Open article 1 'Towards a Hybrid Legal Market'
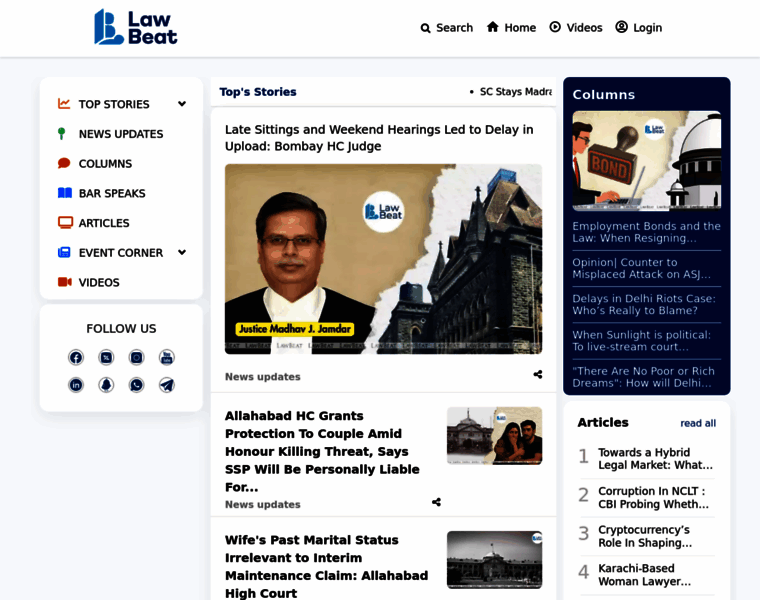This screenshot has width=760, height=600. 655,458
